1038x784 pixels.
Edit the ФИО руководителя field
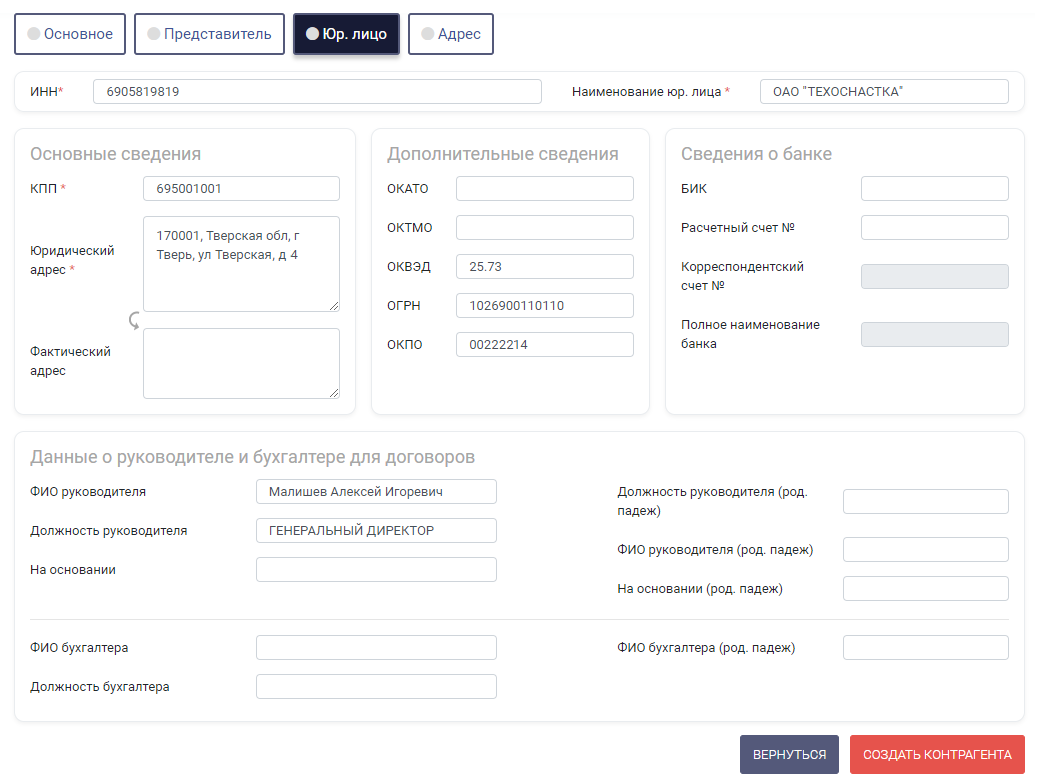pyautogui.click(x=376, y=491)
